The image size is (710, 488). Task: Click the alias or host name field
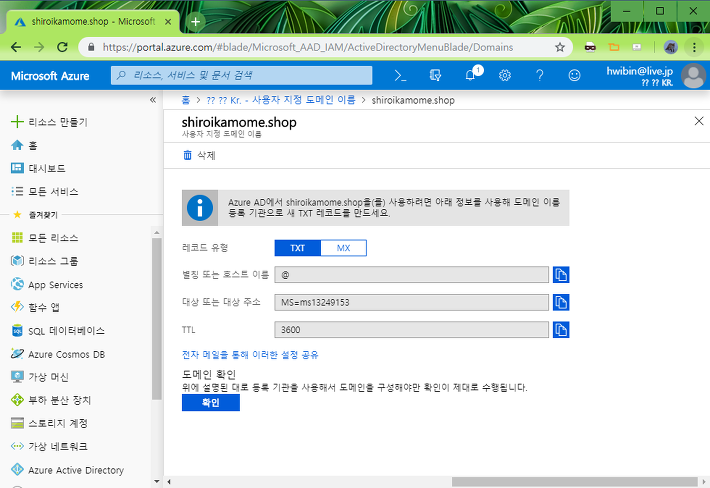coord(411,275)
